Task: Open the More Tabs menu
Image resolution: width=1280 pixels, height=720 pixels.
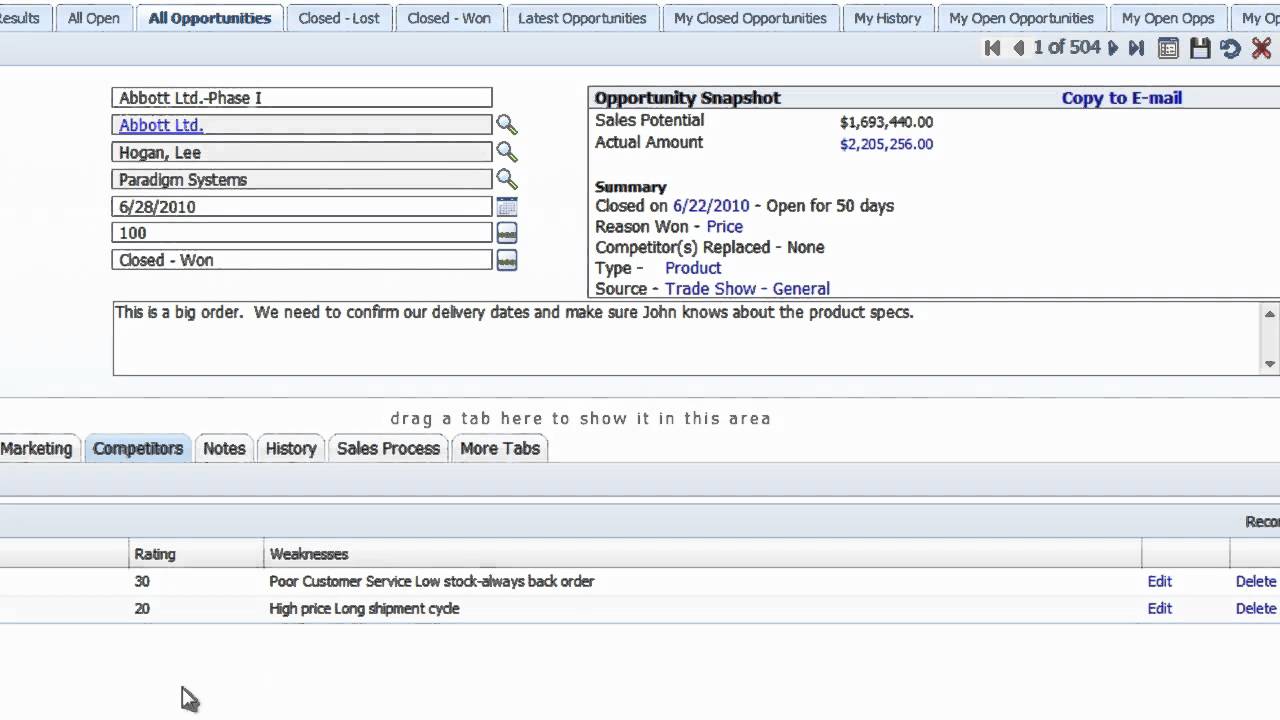Action: point(500,448)
